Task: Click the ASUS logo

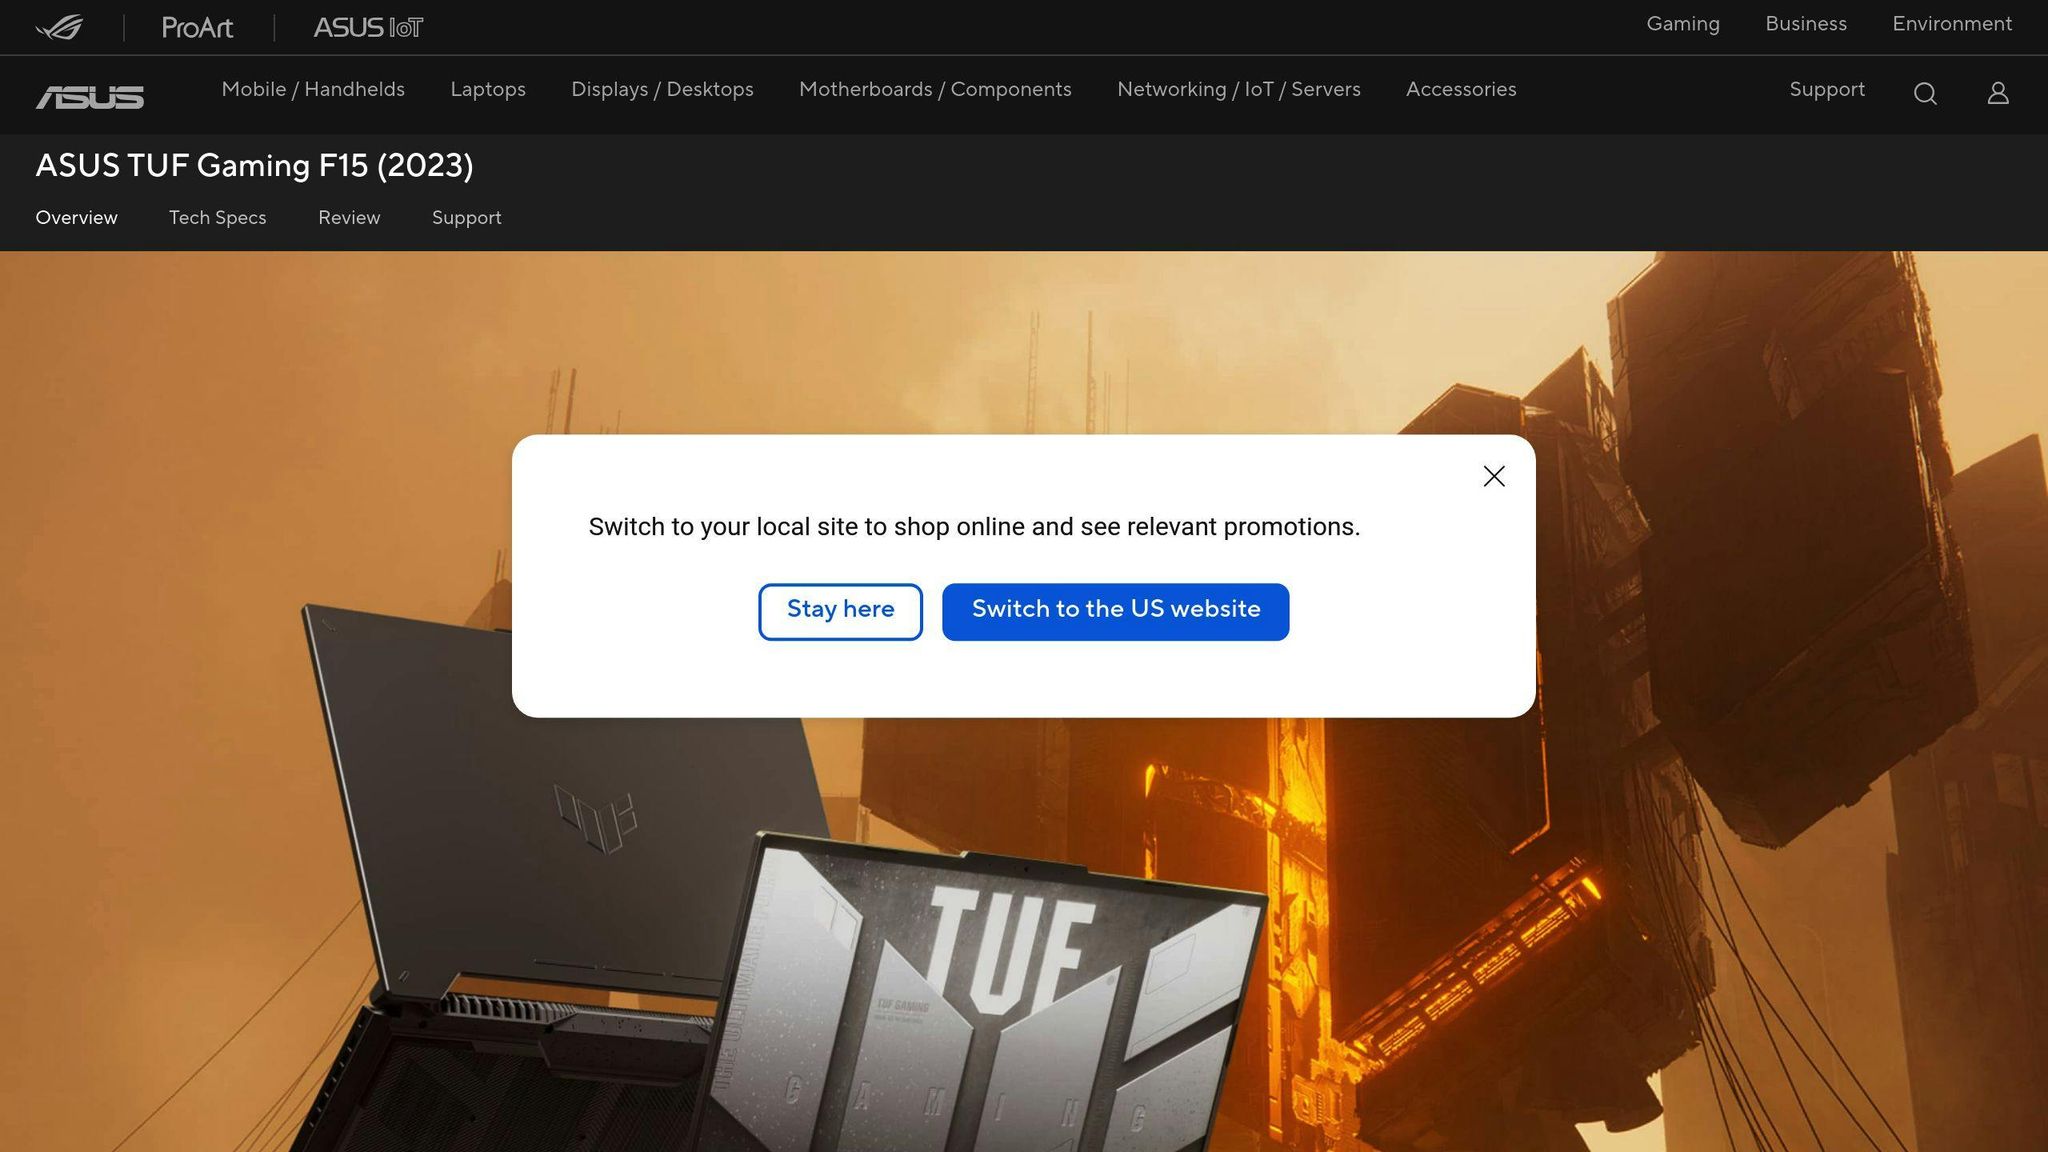Action: [90, 96]
